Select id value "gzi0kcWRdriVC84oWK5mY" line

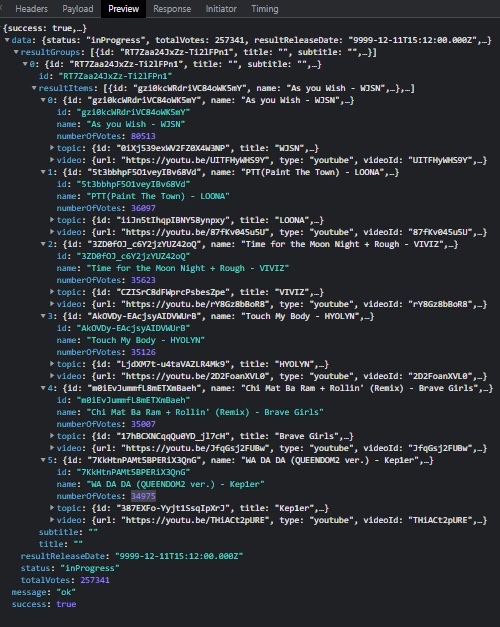[124, 112]
